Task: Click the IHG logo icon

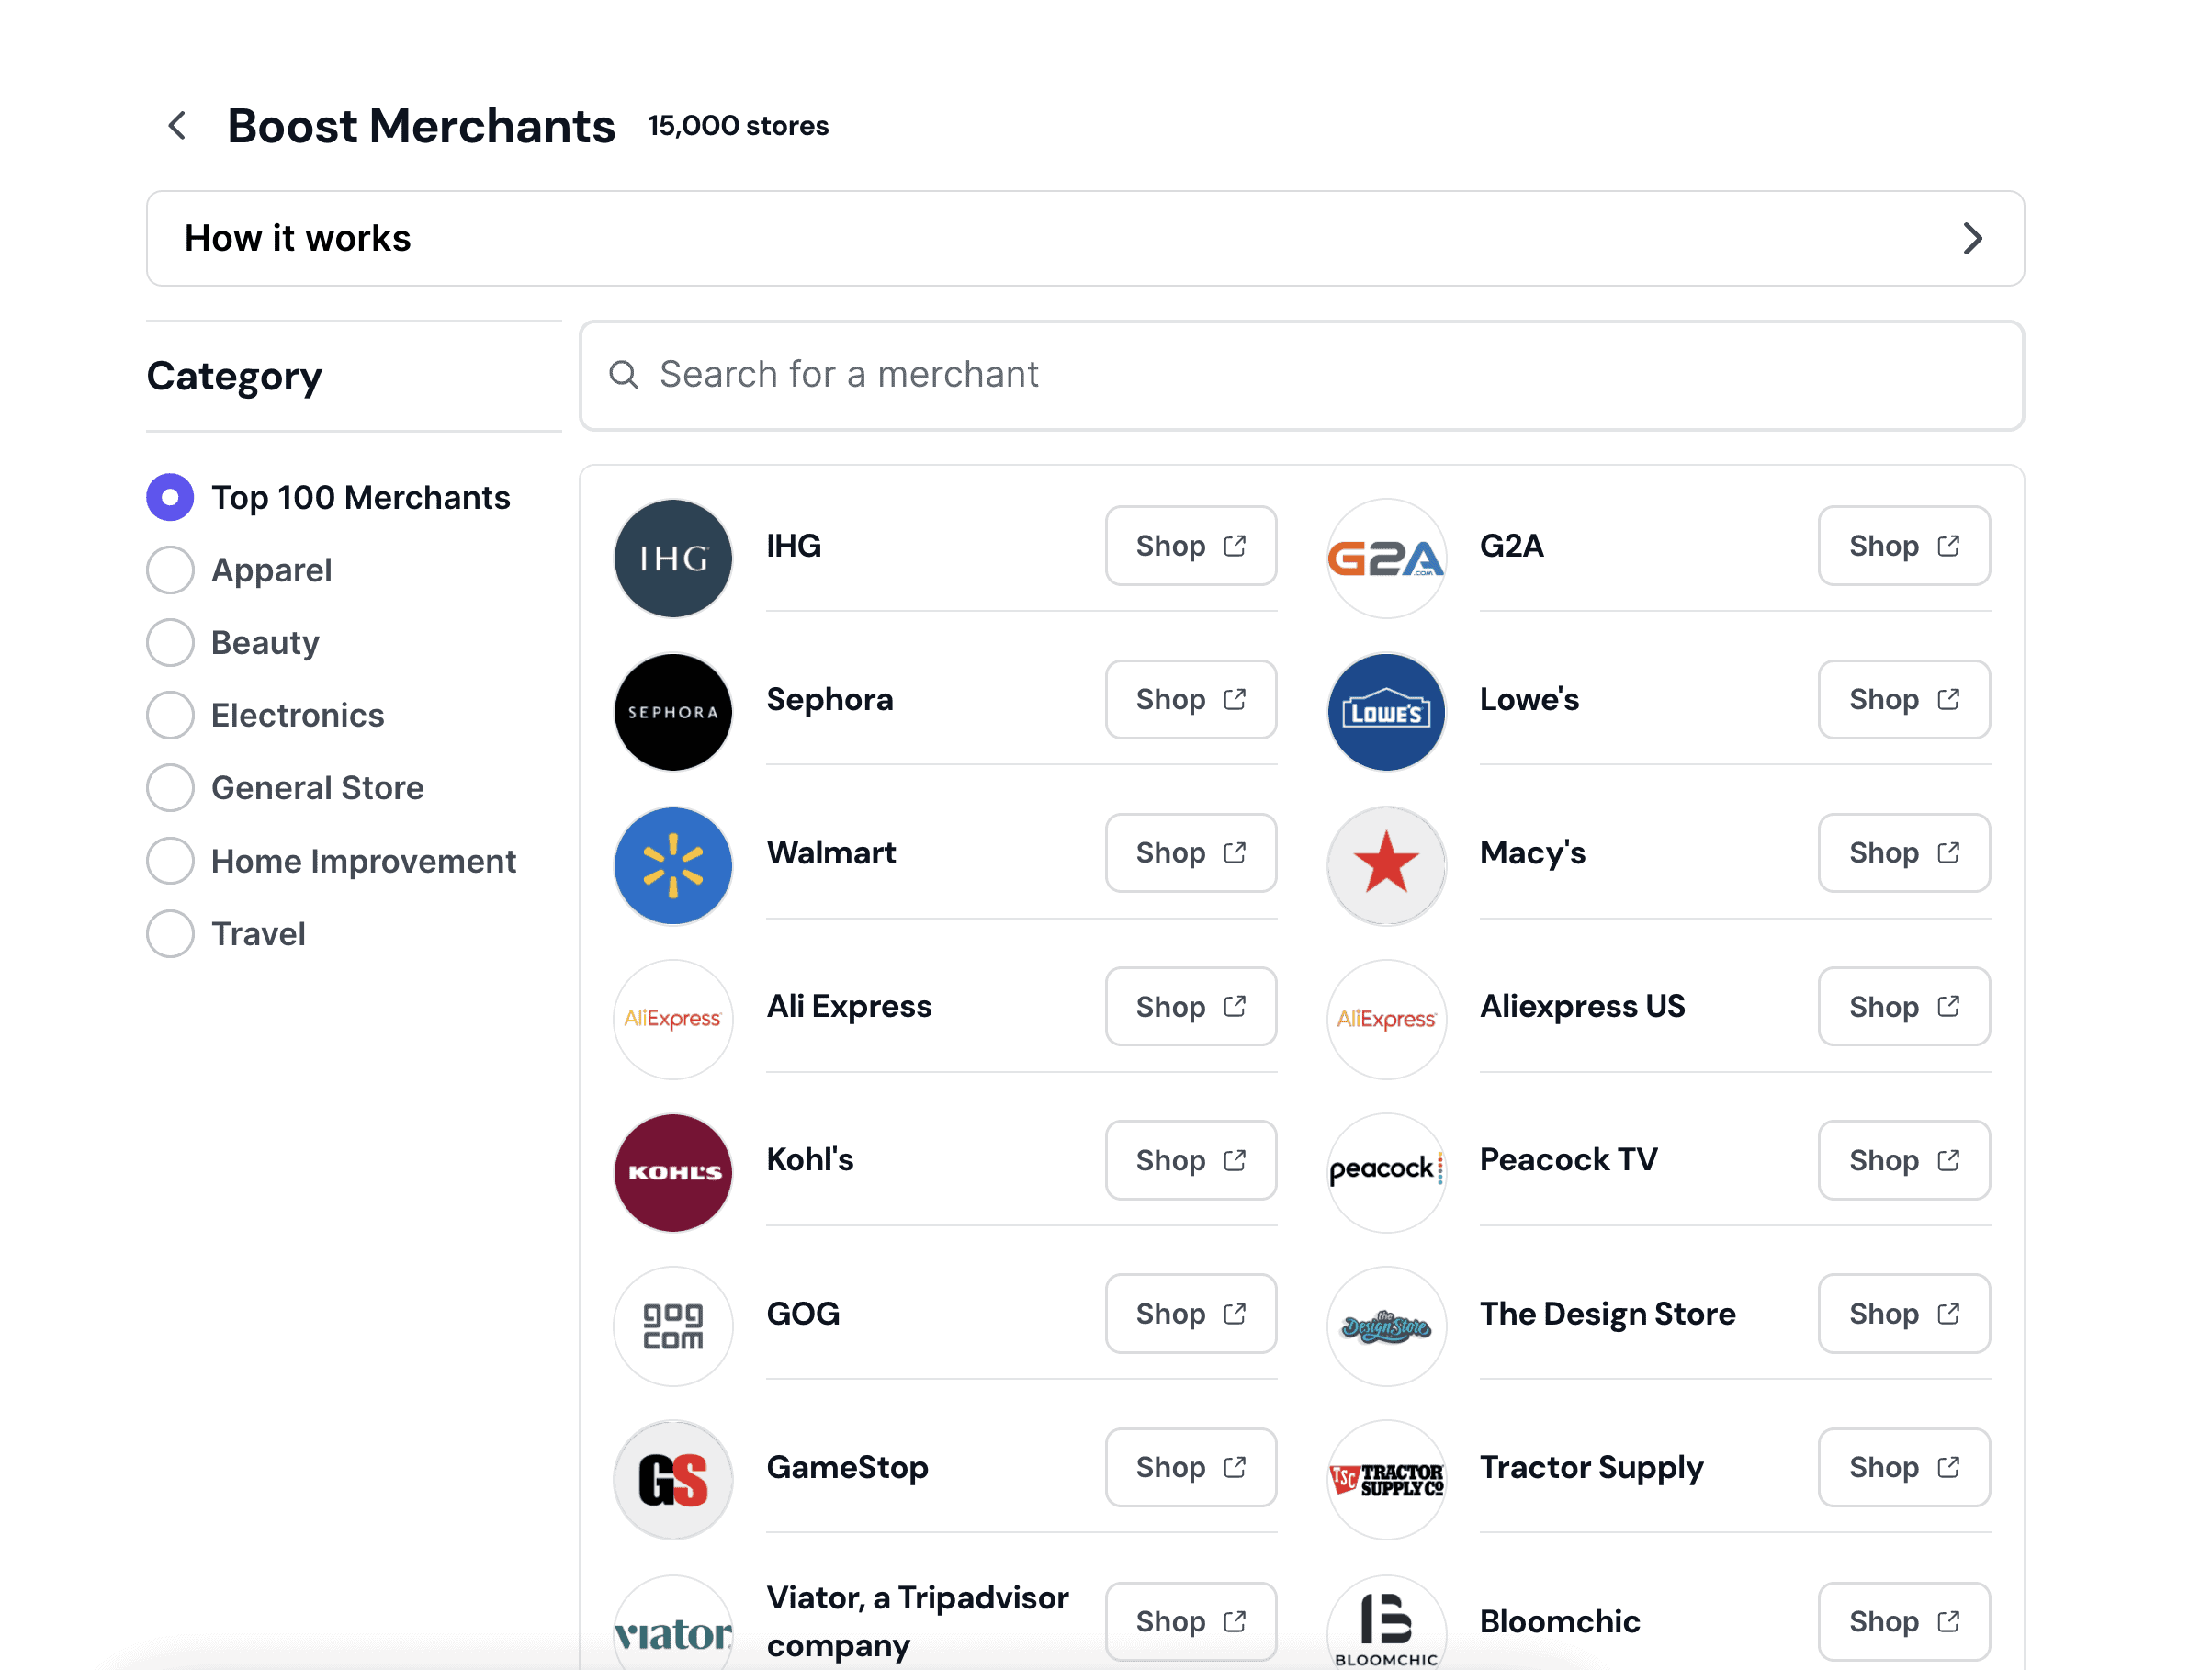Action: coord(672,558)
